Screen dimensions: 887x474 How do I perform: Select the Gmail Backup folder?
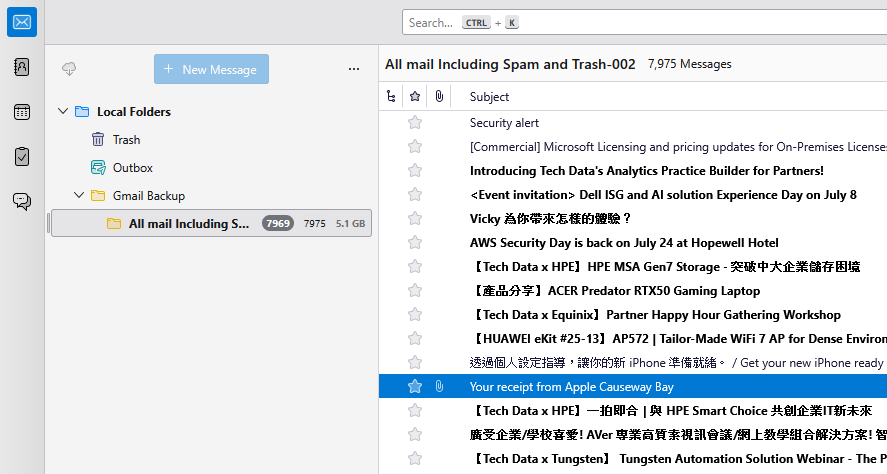(149, 196)
